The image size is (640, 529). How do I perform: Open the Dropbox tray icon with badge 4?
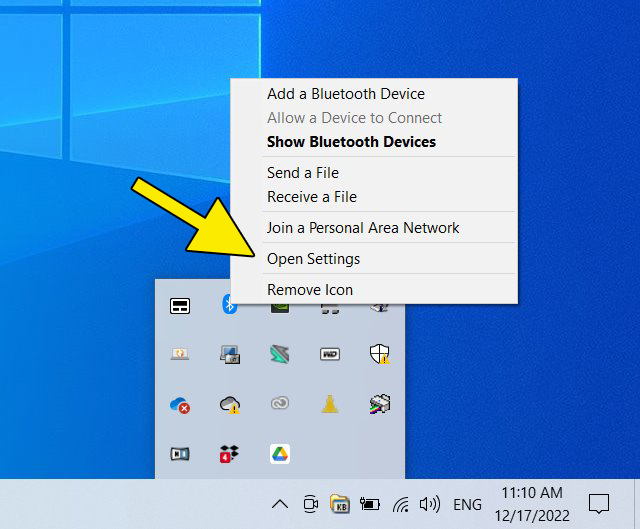click(x=229, y=454)
